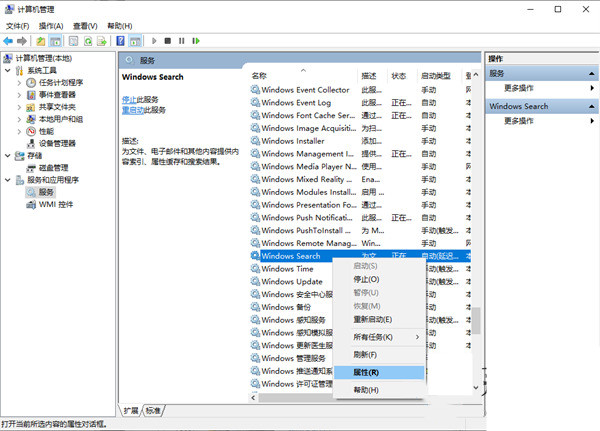Click the 停止 this service link
The image size is (600, 431).
click(x=129, y=100)
